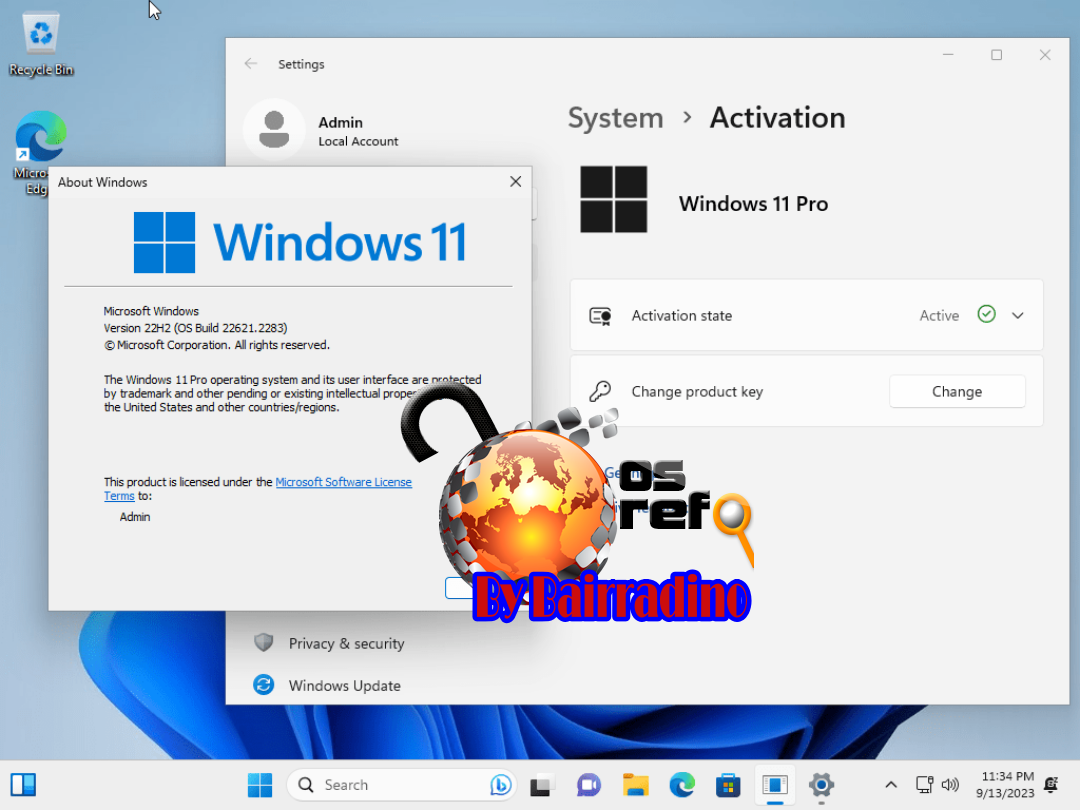The image size is (1080, 810).
Task: Close the About Windows dialog
Action: pos(515,182)
